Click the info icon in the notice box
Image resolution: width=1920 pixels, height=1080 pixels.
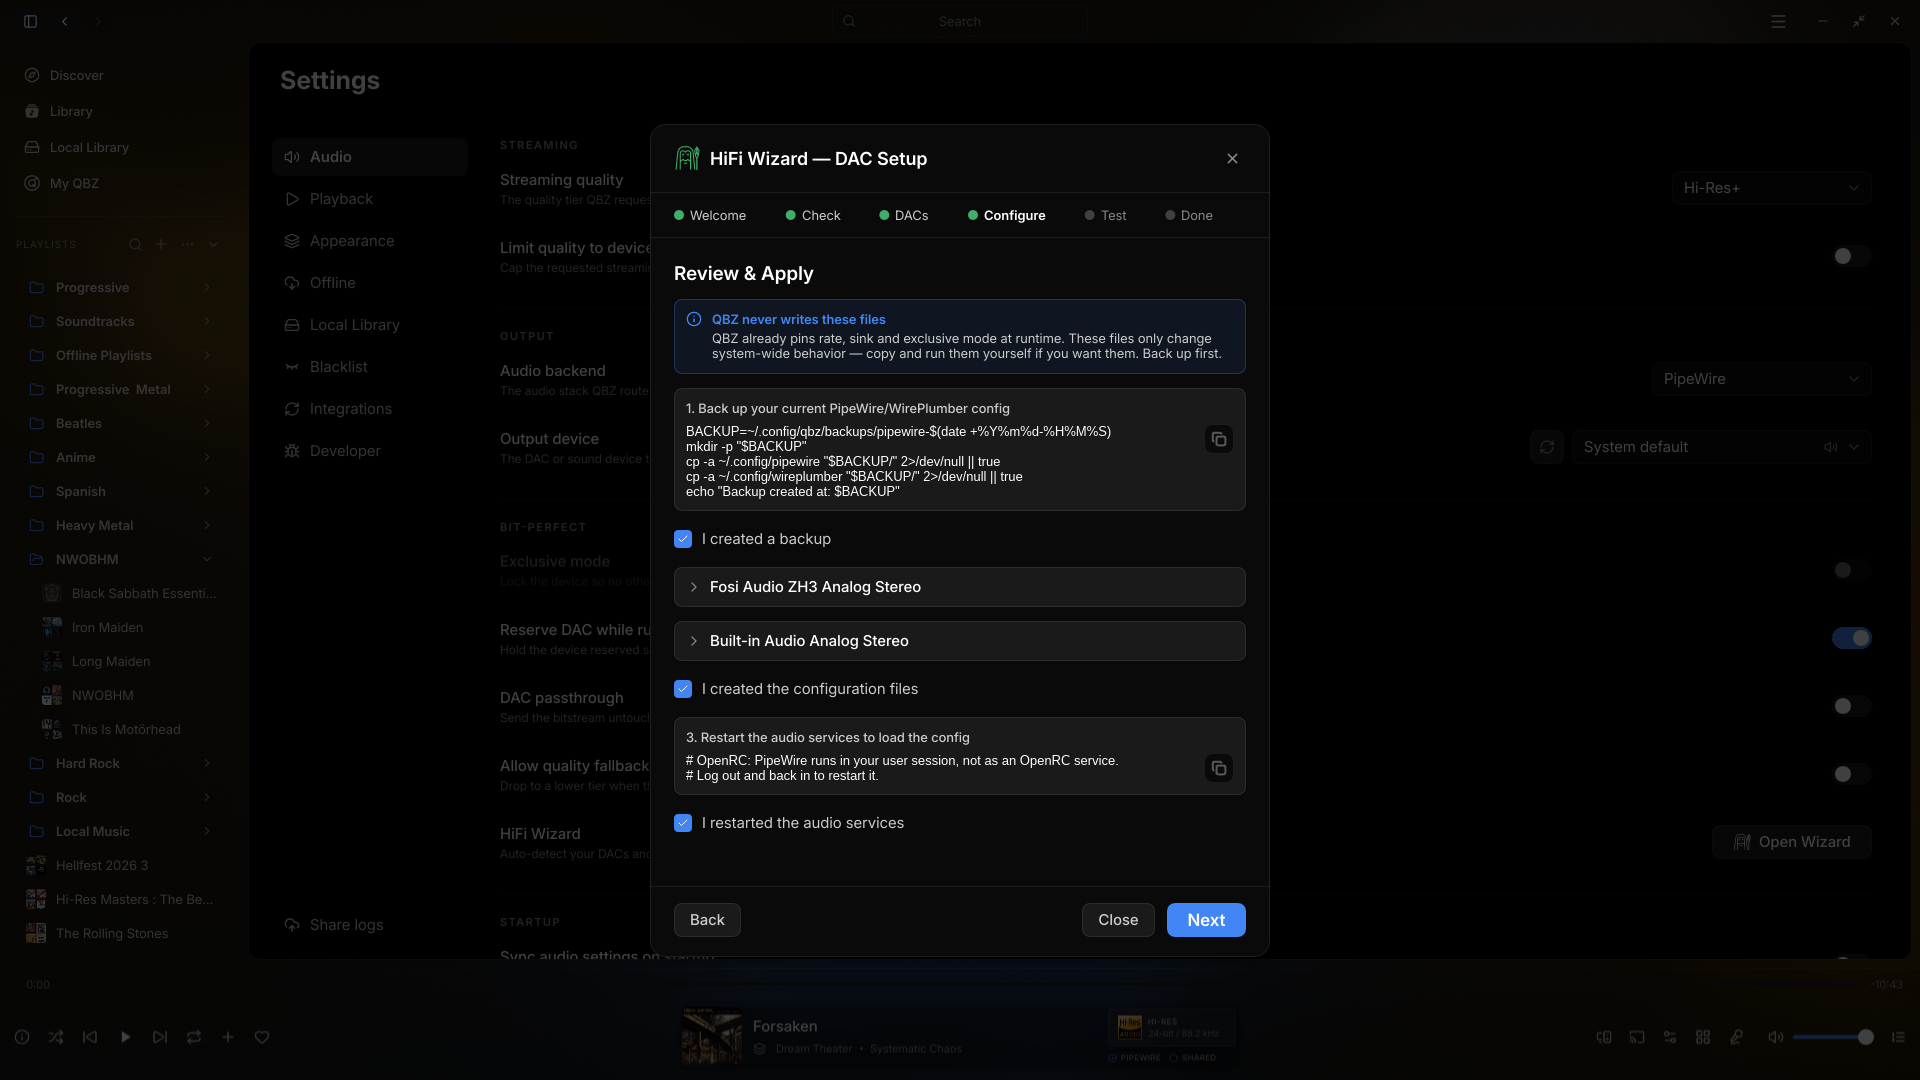click(694, 319)
